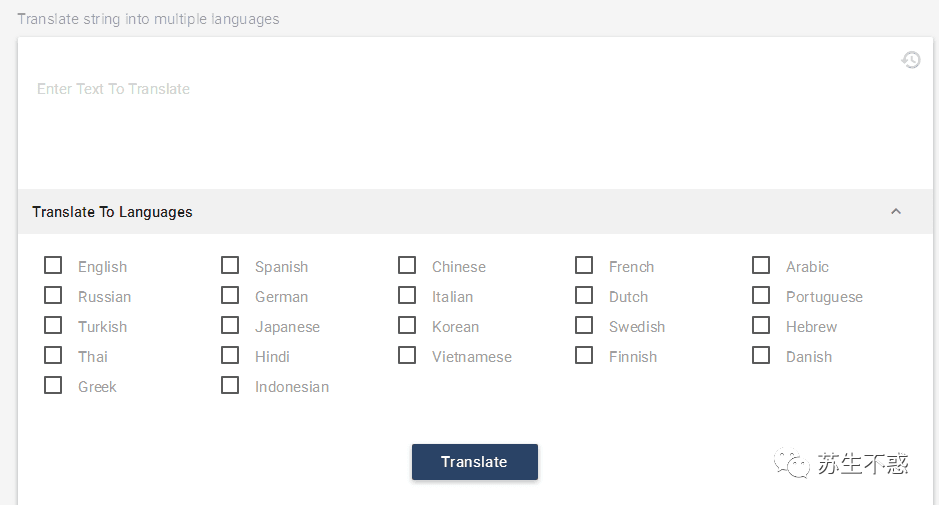Tick the Chinese checkbox
This screenshot has height=505, width=939.
click(x=407, y=265)
